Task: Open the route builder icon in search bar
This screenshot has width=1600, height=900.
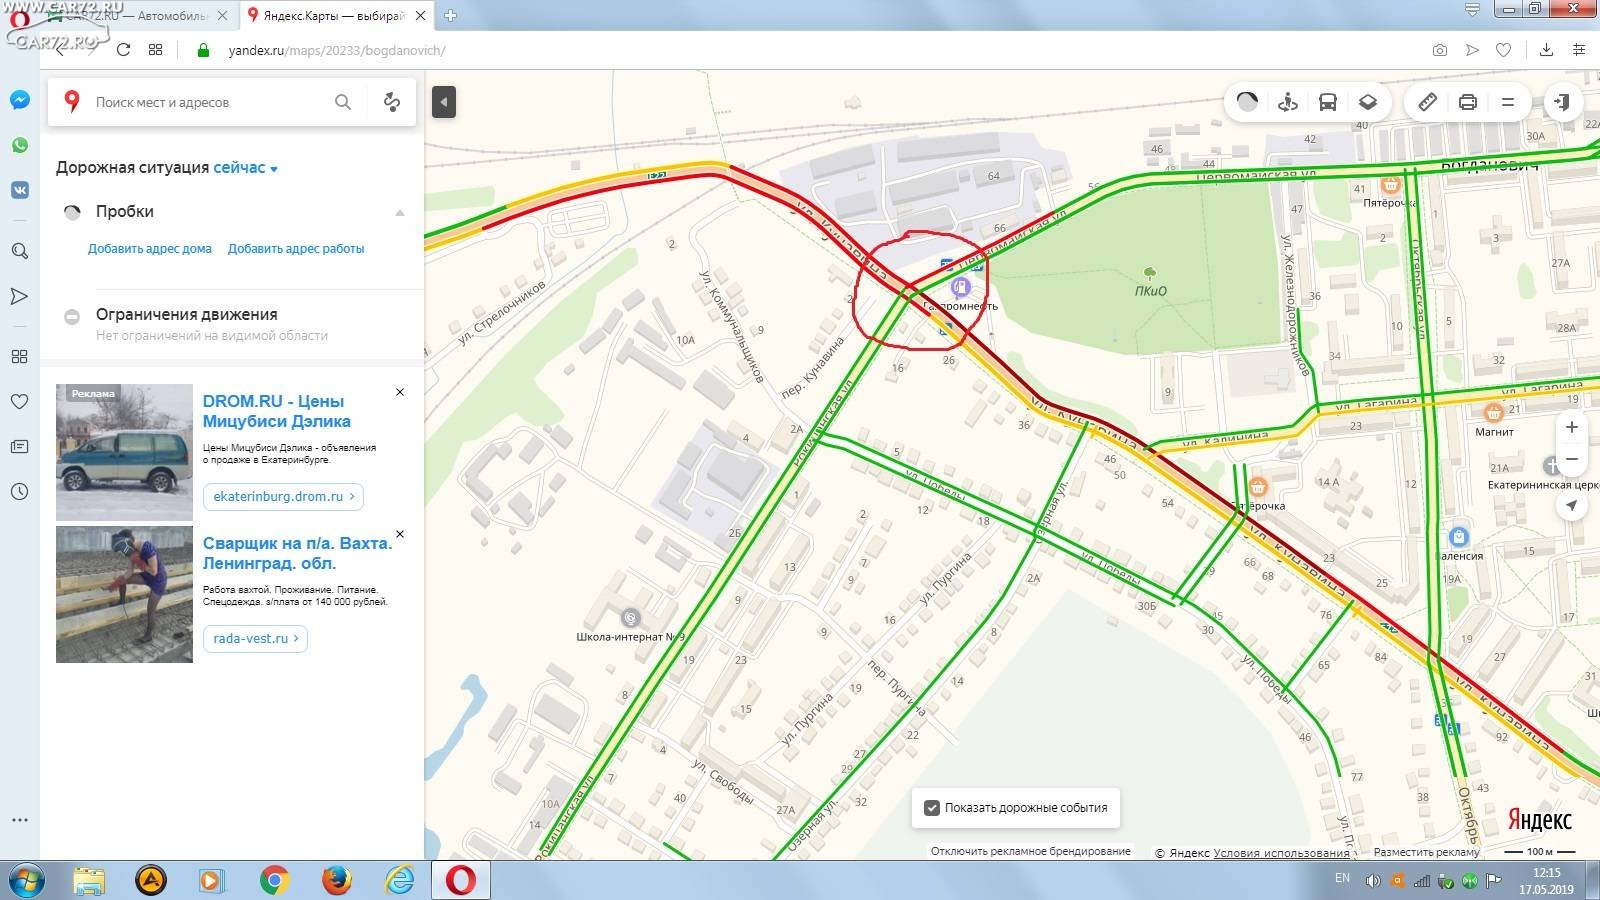Action: [x=392, y=102]
